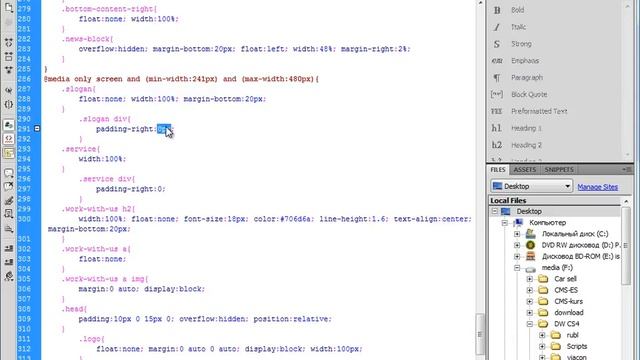Select the Scripts folder
This screenshot has width=640, height=360.
click(576, 347)
